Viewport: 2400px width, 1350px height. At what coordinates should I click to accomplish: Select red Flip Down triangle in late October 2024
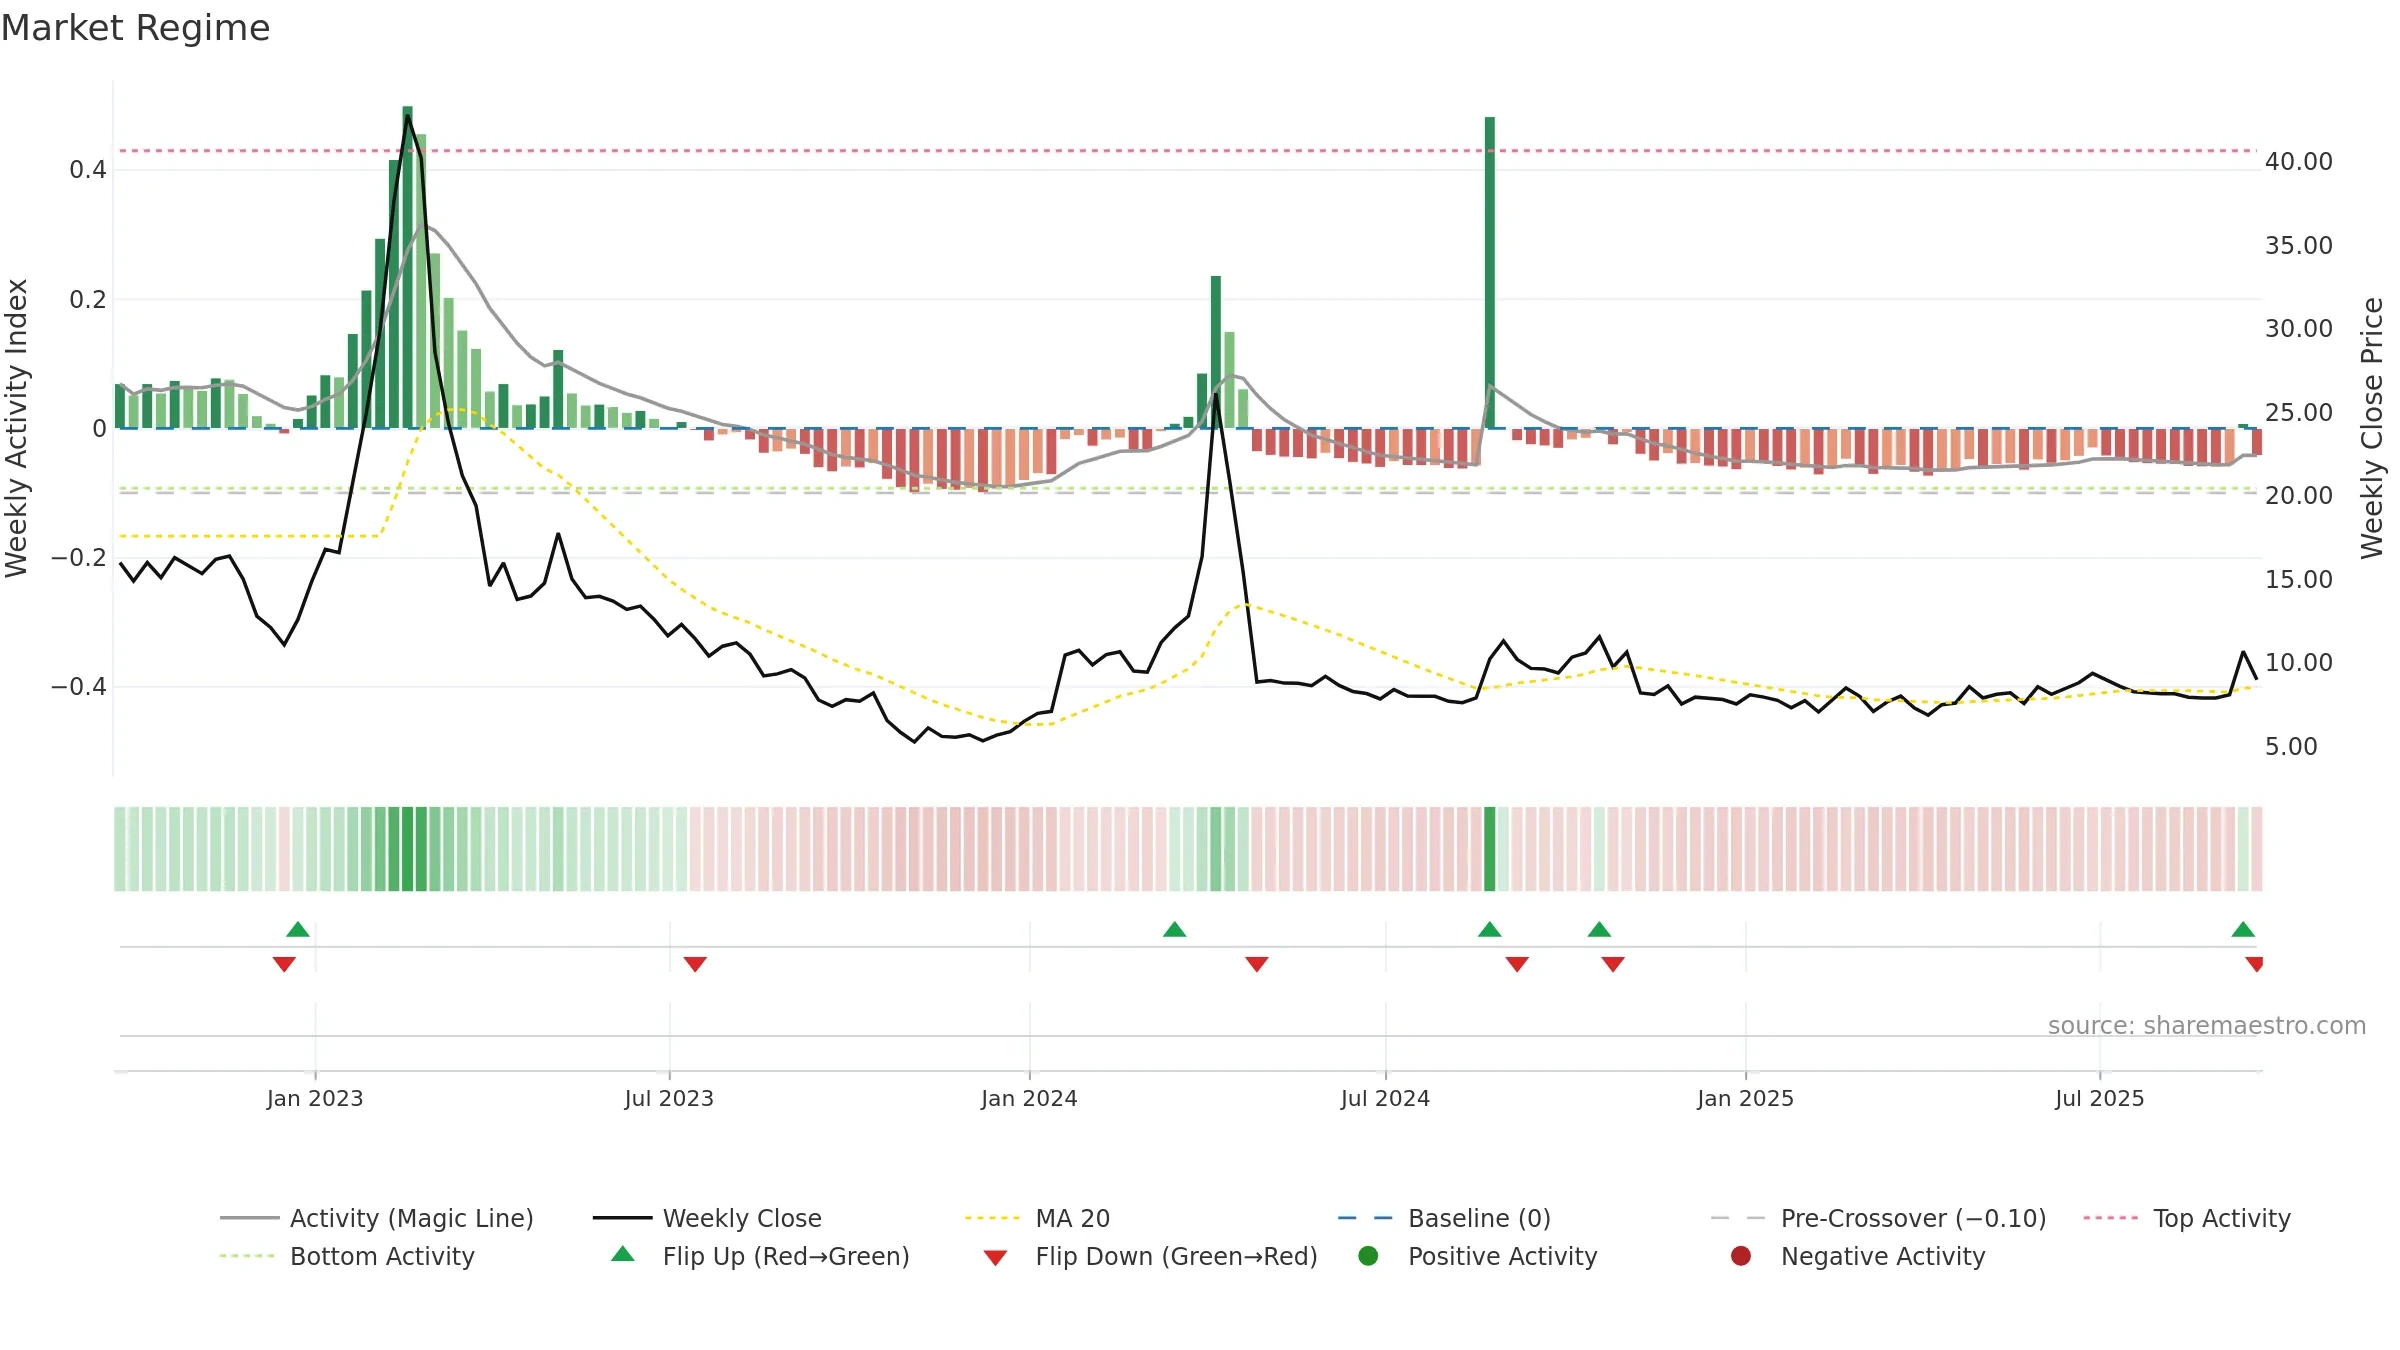[x=1613, y=964]
